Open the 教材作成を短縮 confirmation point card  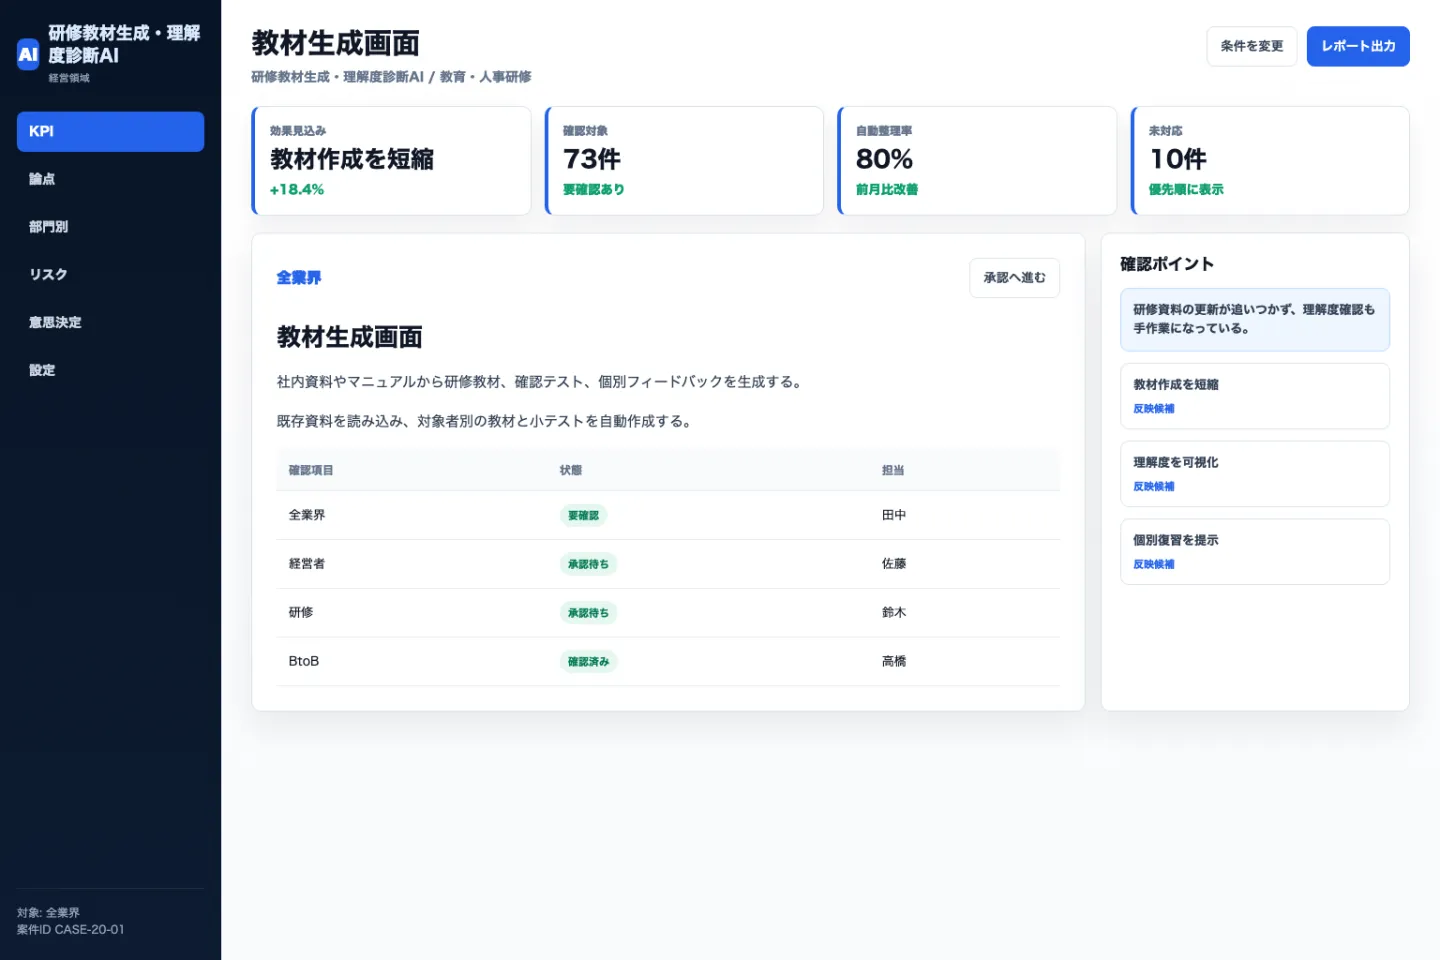point(1255,396)
